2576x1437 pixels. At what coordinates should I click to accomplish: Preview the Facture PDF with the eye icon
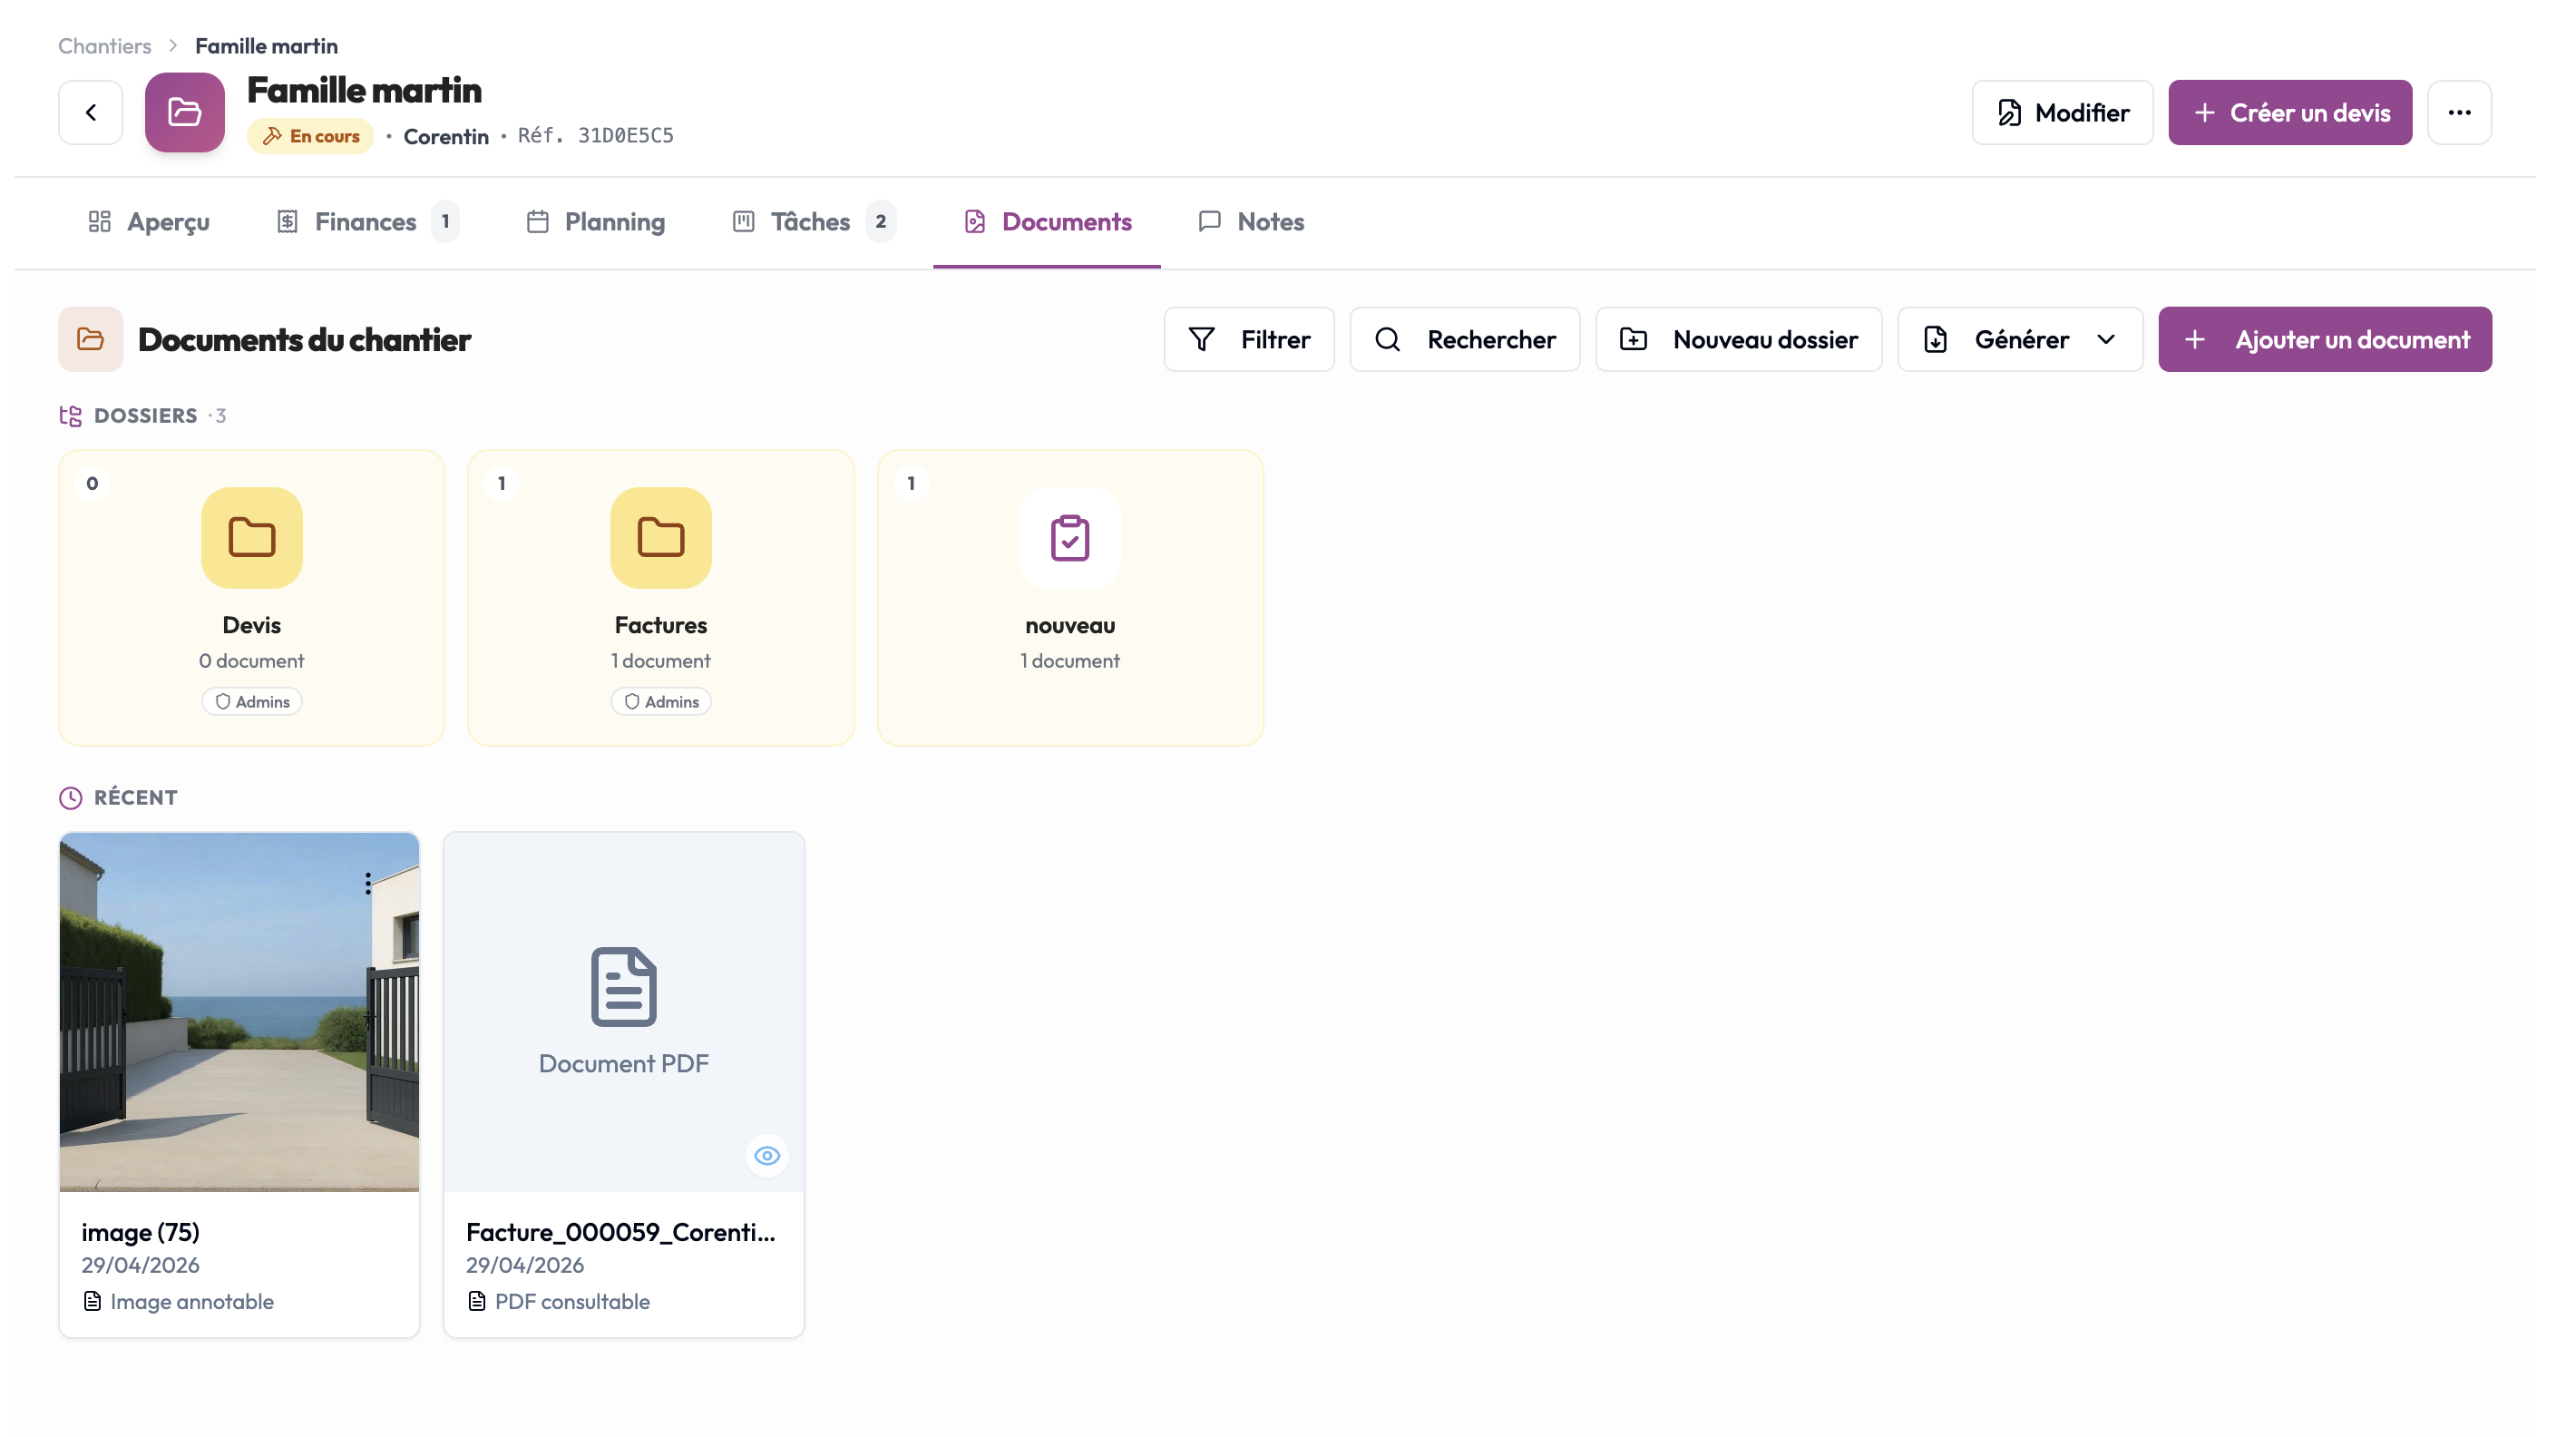767,1156
